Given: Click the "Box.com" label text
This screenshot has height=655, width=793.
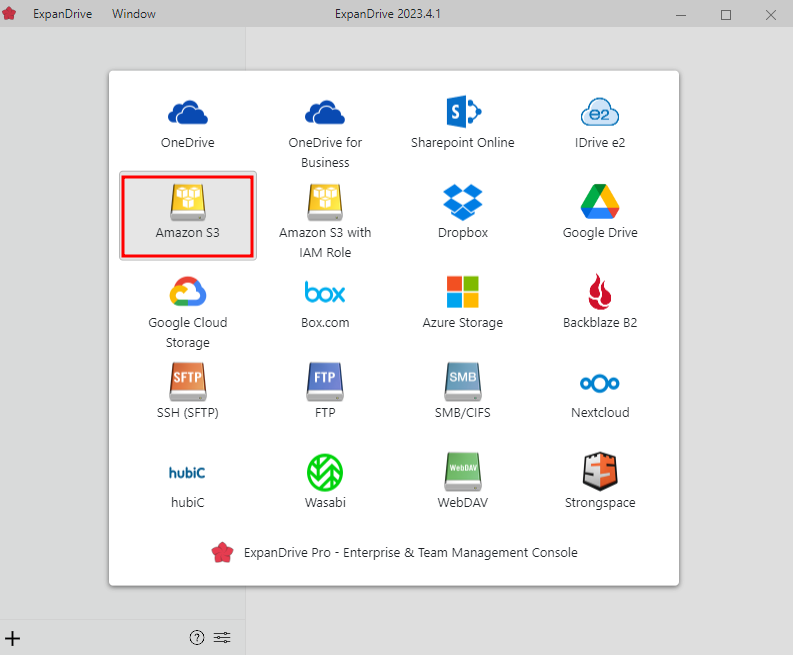Looking at the screenshot, I should tap(325, 323).
